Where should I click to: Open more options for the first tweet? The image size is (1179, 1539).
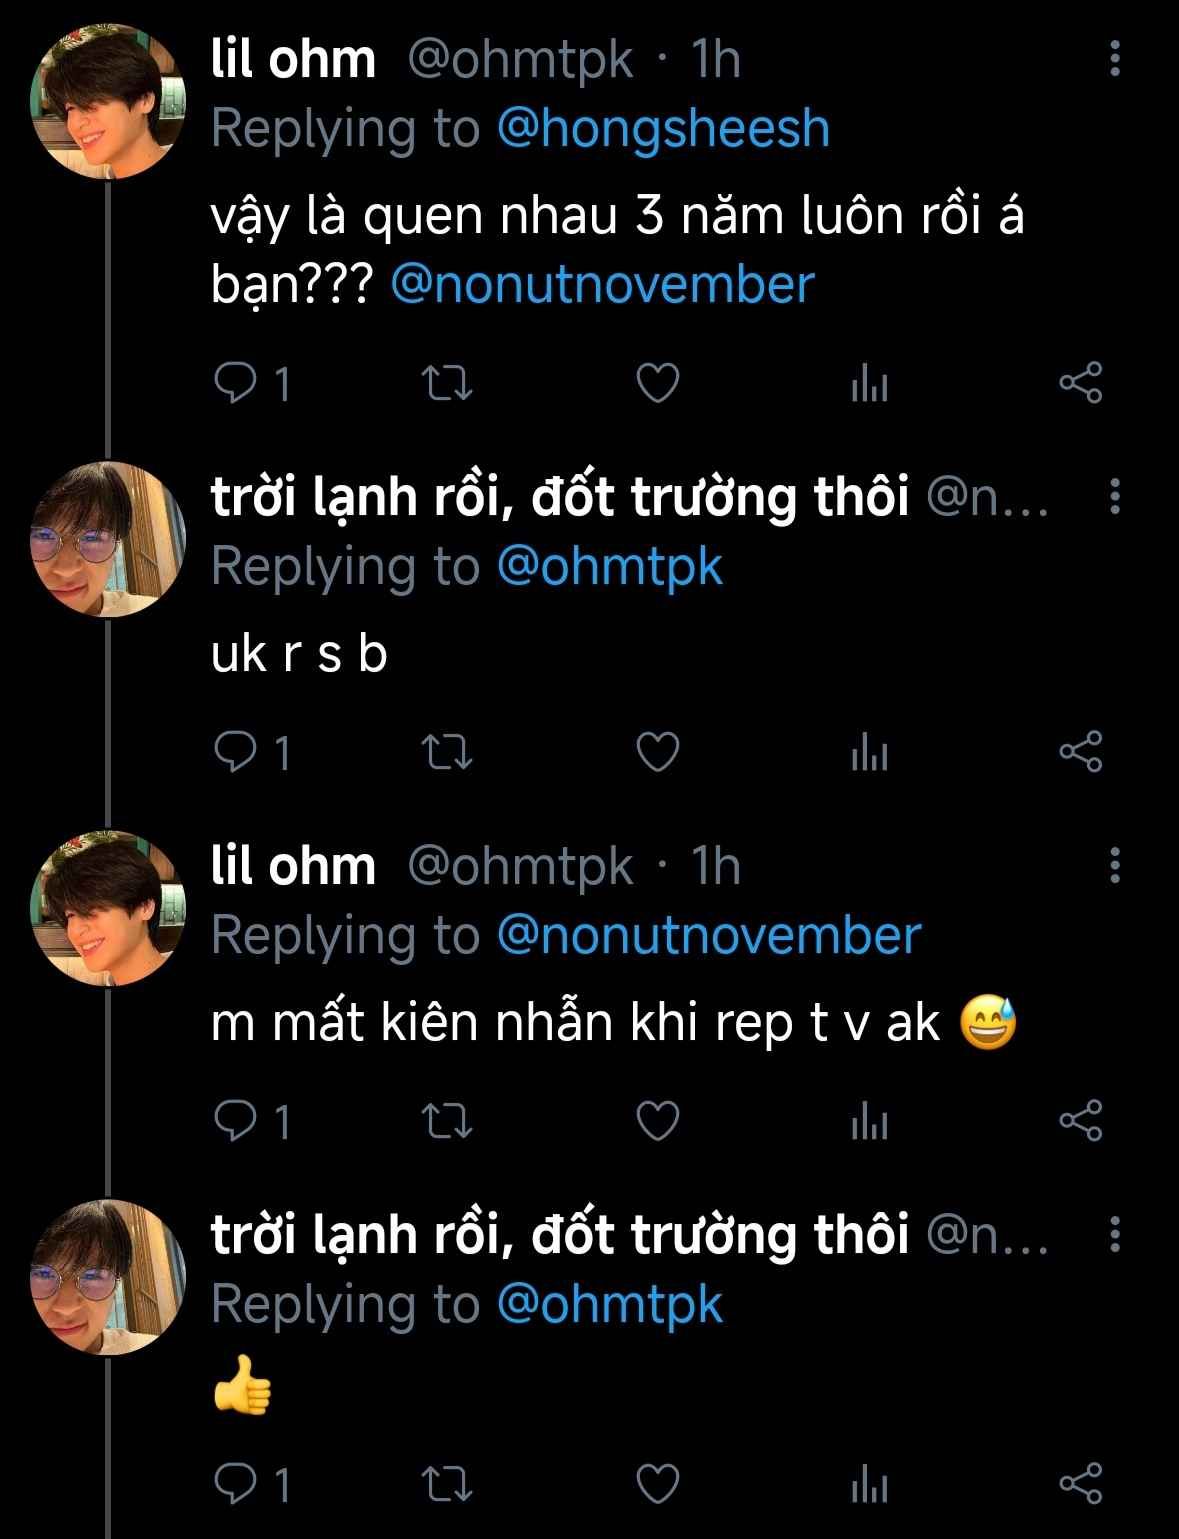pos(1115,60)
